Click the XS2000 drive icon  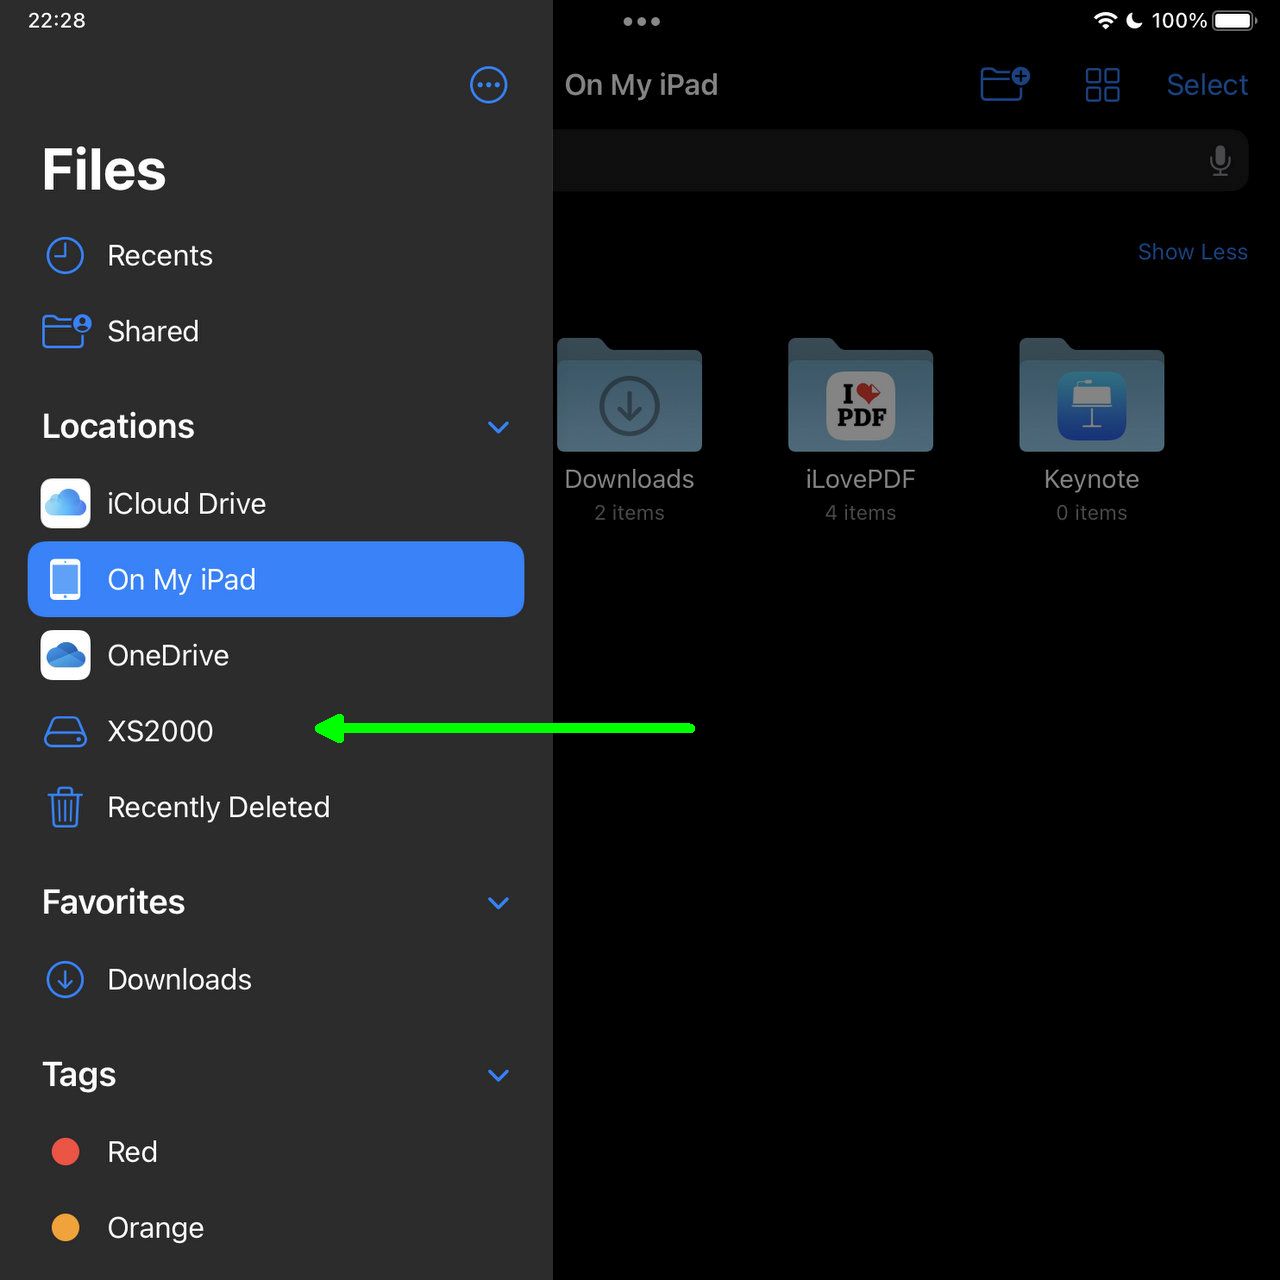coord(66,731)
